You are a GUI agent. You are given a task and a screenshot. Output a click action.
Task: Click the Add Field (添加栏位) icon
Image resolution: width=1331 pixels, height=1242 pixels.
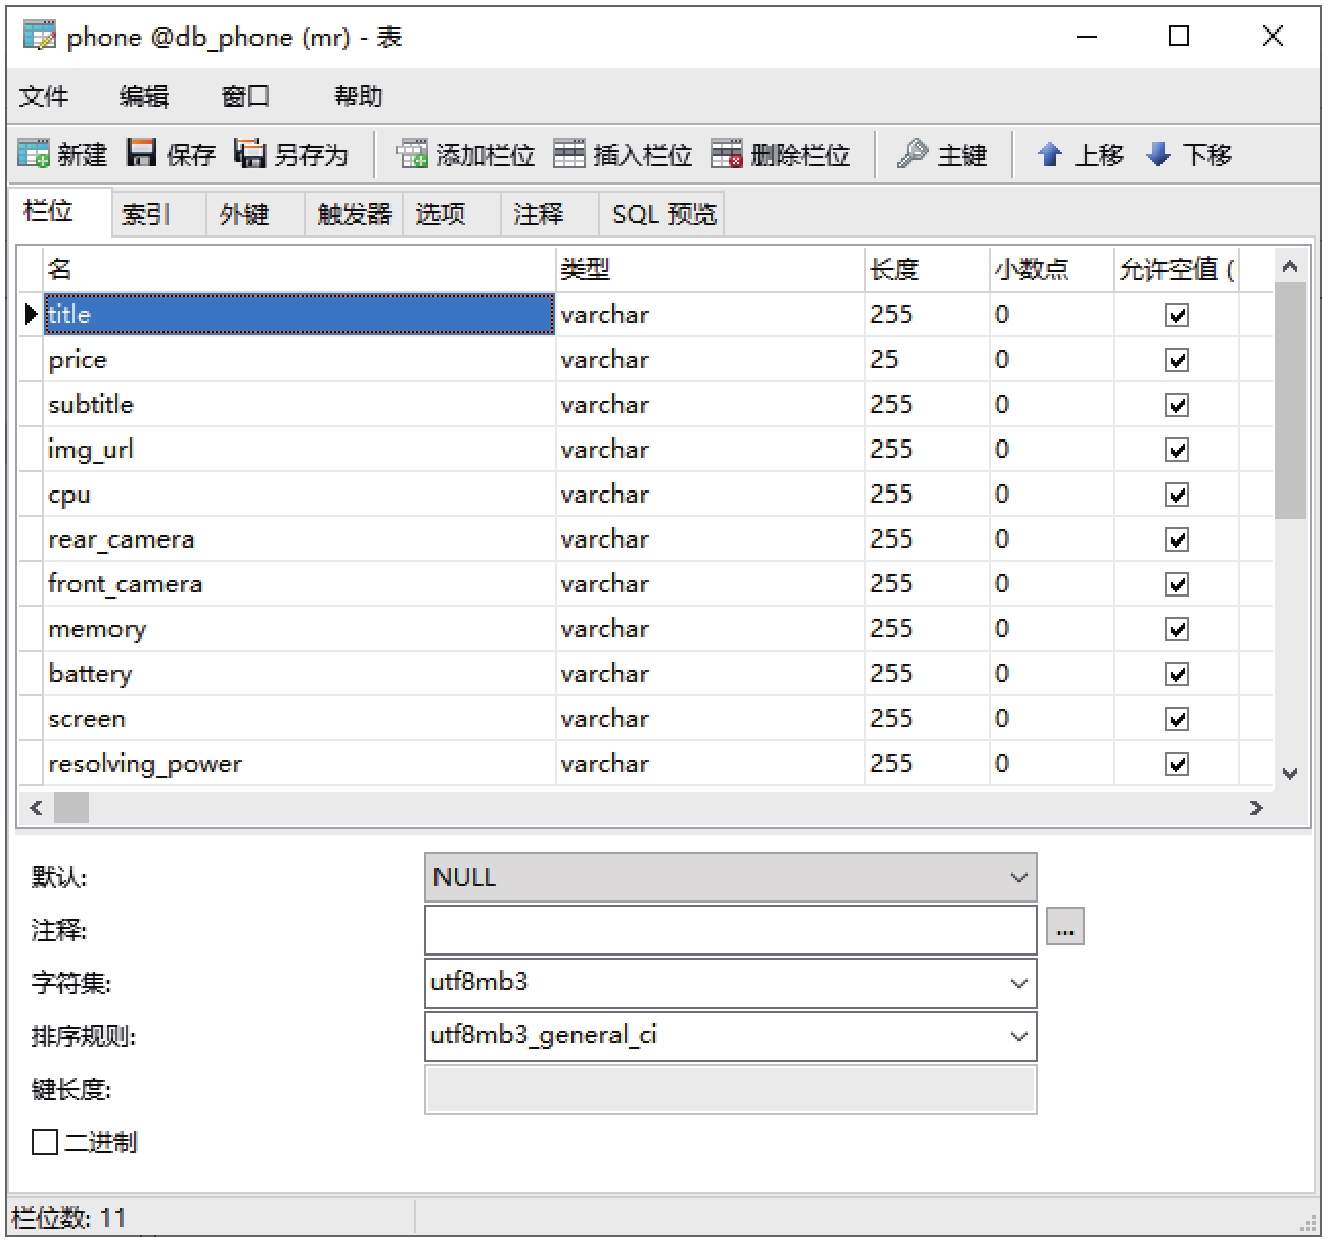click(412, 154)
